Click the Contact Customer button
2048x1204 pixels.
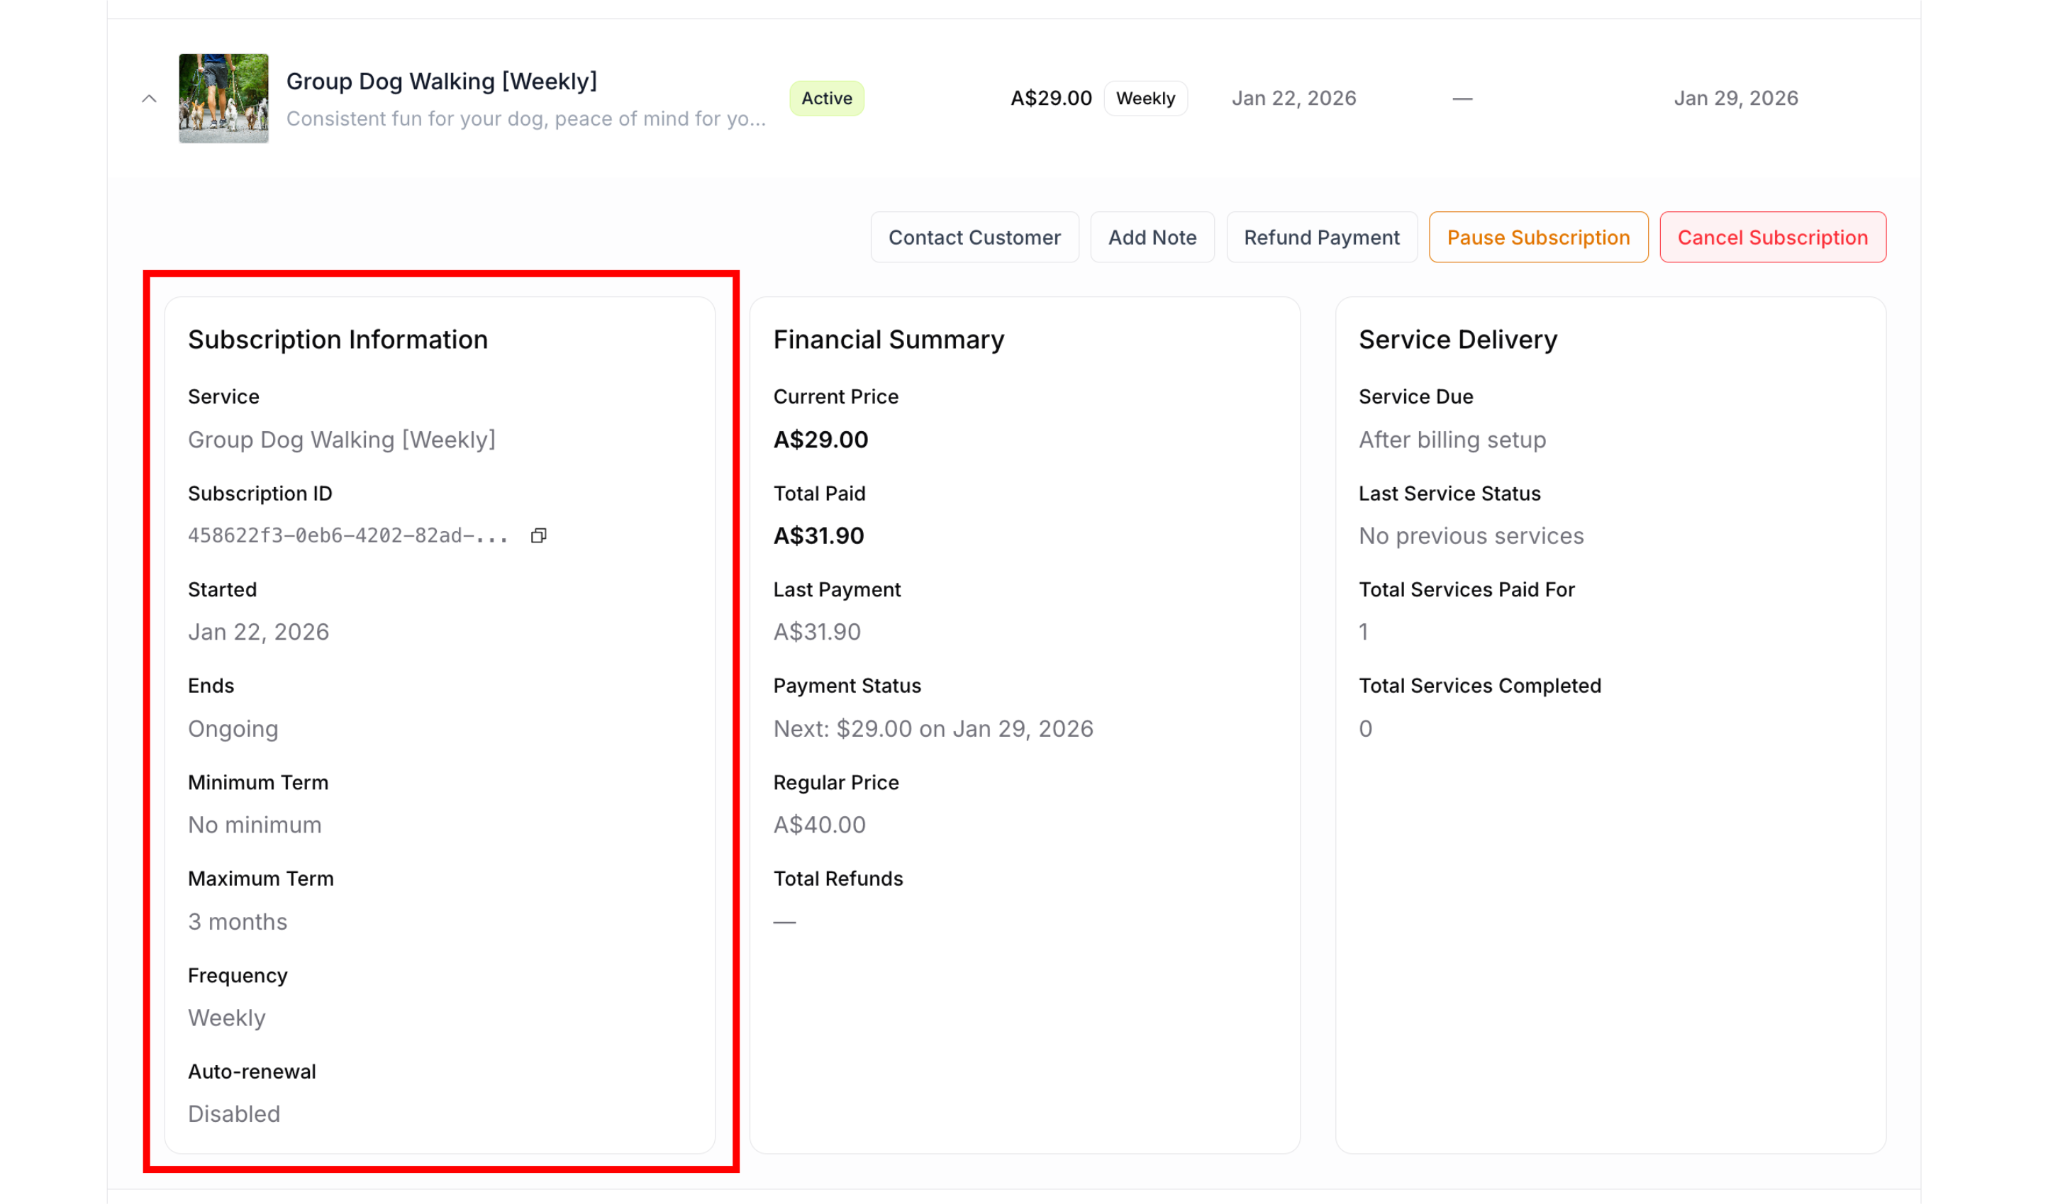tap(974, 237)
